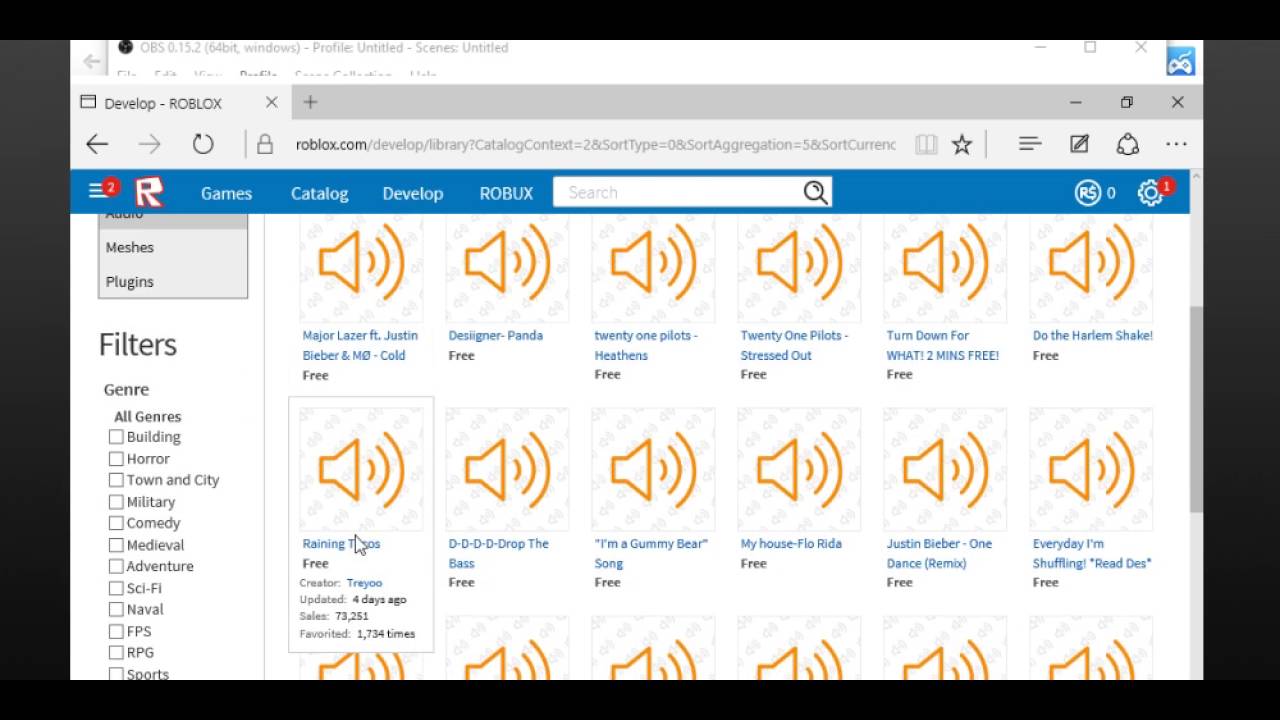Image resolution: width=1280 pixels, height=720 pixels.
Task: Click the browser forward arrow
Action: click(x=150, y=144)
